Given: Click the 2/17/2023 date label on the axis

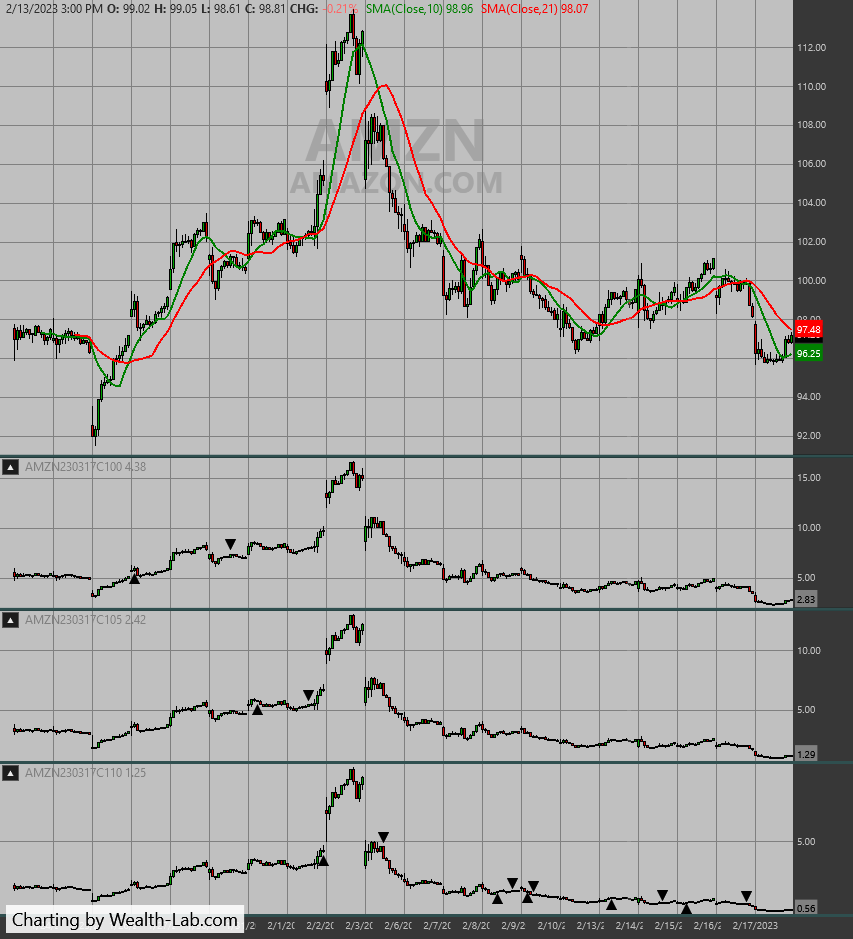Looking at the screenshot, I should point(757,926).
